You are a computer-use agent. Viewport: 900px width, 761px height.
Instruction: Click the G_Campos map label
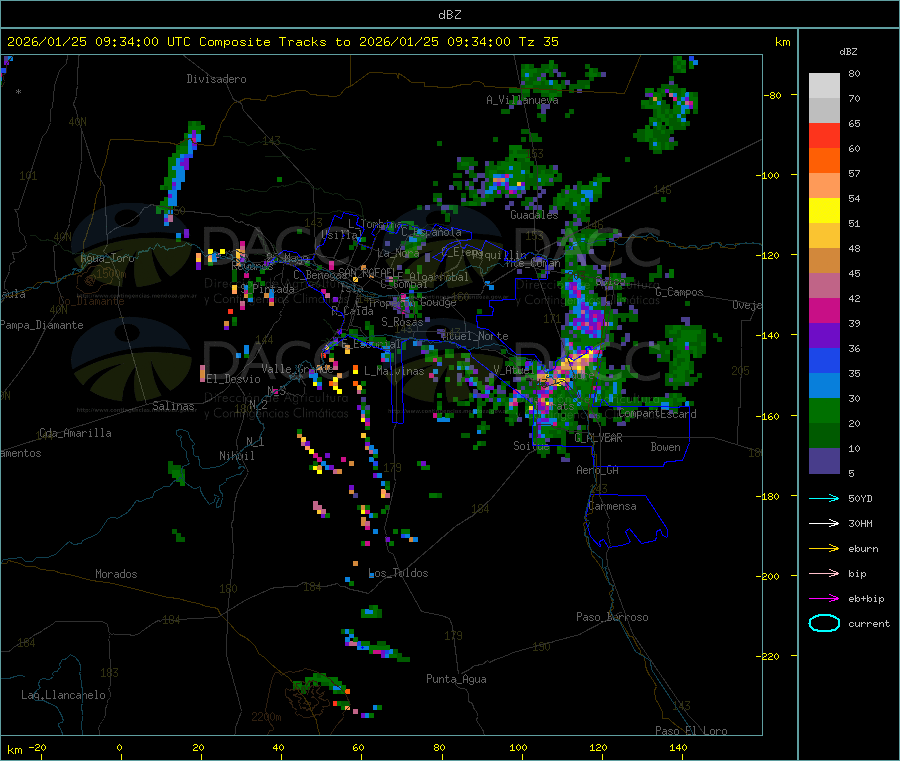click(679, 292)
